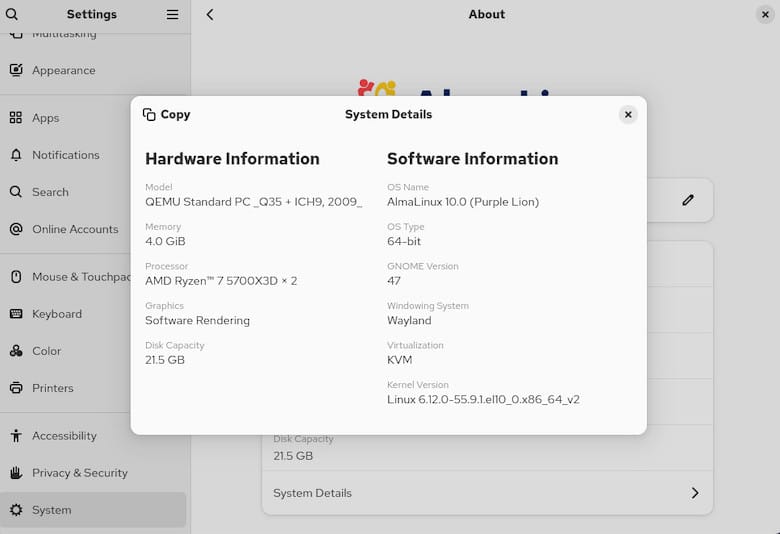
Task: Click the partially hidden Multitasking sidebar item
Action: point(93,36)
